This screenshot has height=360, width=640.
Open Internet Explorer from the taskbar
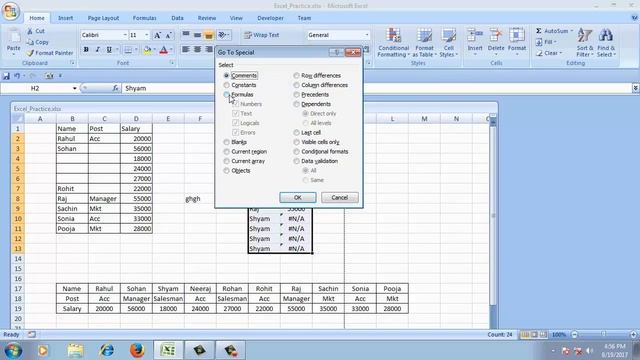107,350
